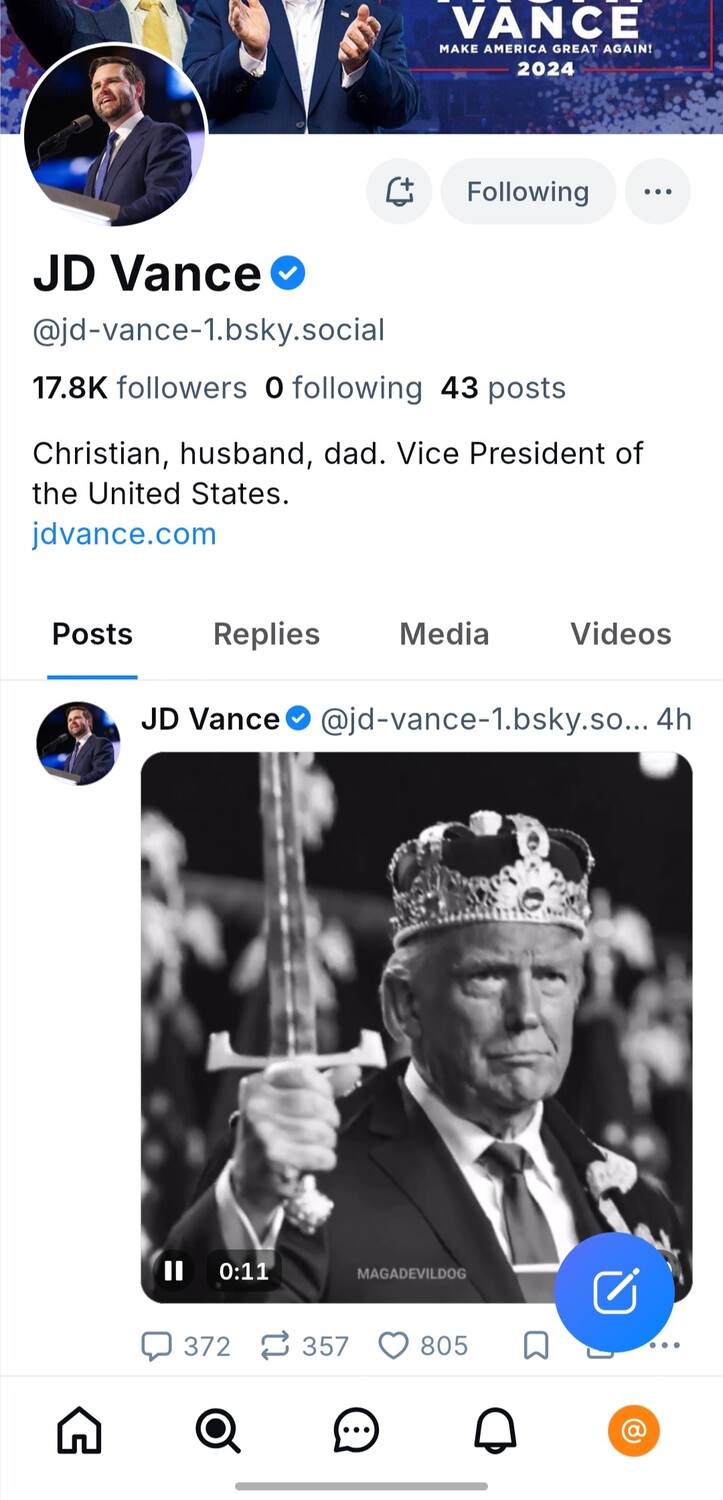This screenshot has height=1500, width=723.
Task: Tap the compose new post button
Action: pos(614,1292)
